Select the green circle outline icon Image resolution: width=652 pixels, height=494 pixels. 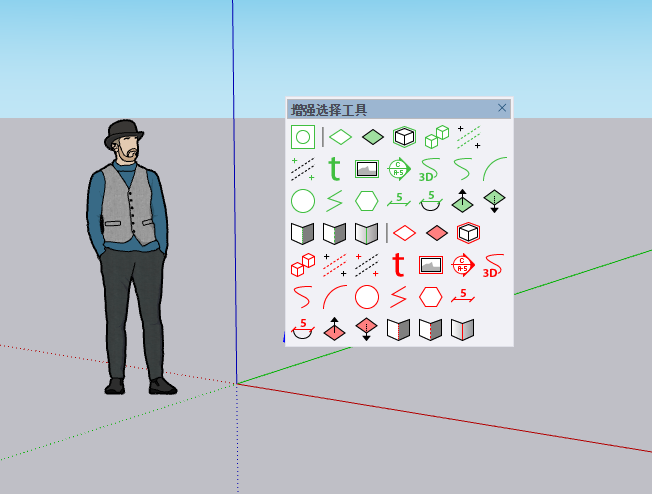coord(303,201)
